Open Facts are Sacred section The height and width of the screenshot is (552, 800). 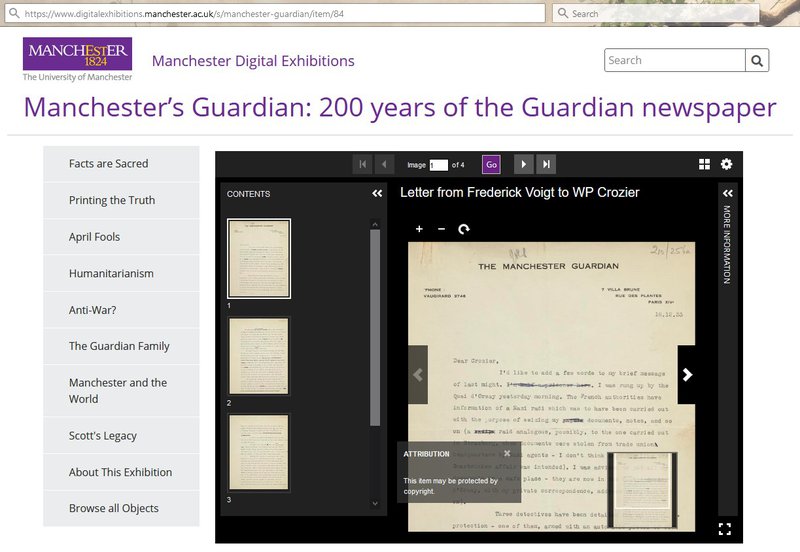click(121, 164)
